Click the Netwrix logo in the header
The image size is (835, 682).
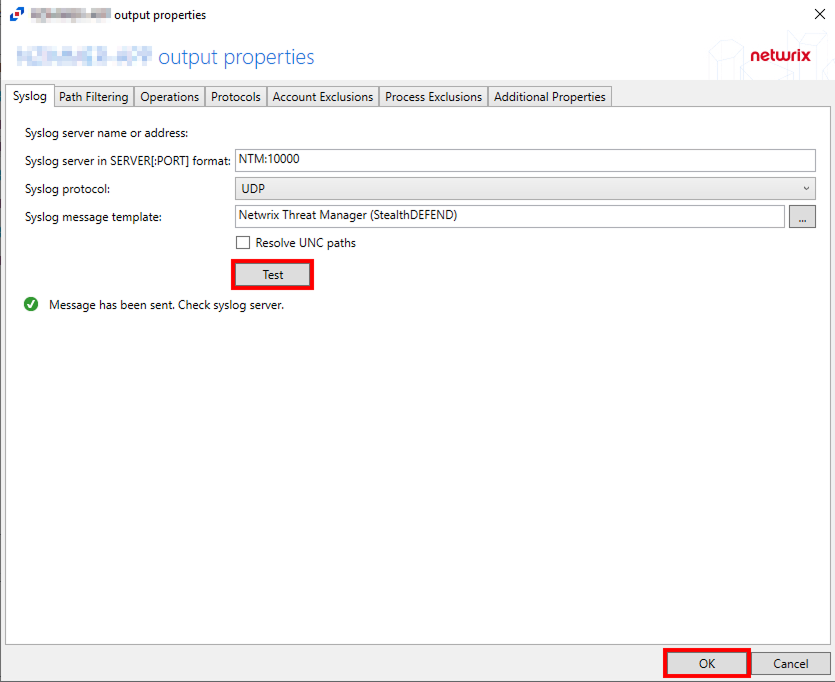tap(780, 56)
